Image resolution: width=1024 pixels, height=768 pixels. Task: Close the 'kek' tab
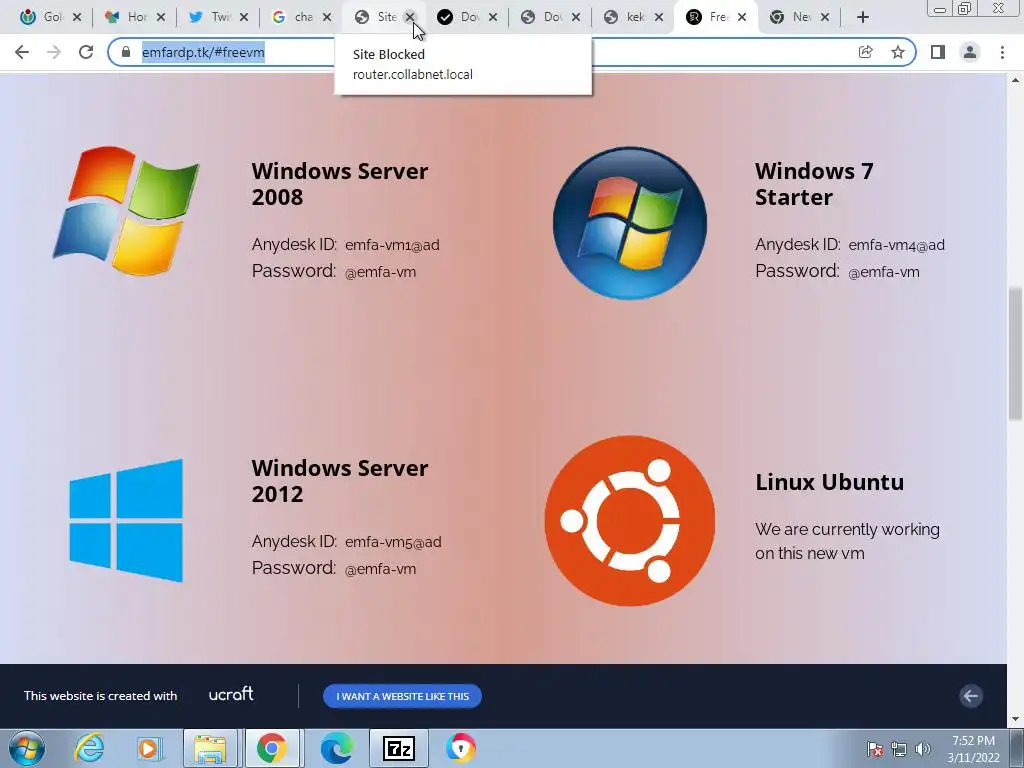click(x=659, y=18)
